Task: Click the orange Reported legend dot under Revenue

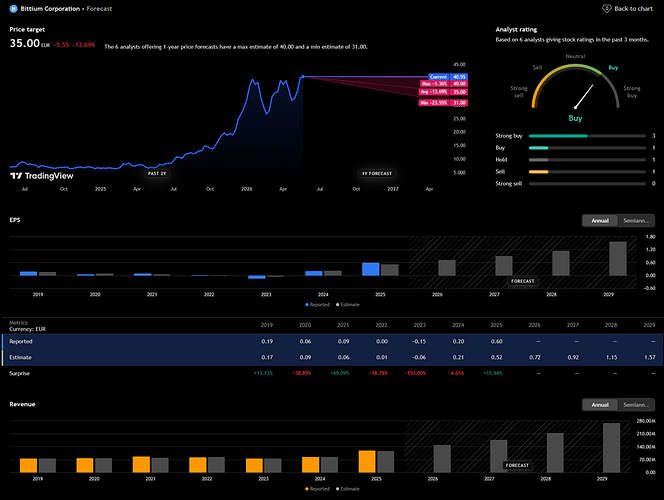Action: [x=307, y=489]
